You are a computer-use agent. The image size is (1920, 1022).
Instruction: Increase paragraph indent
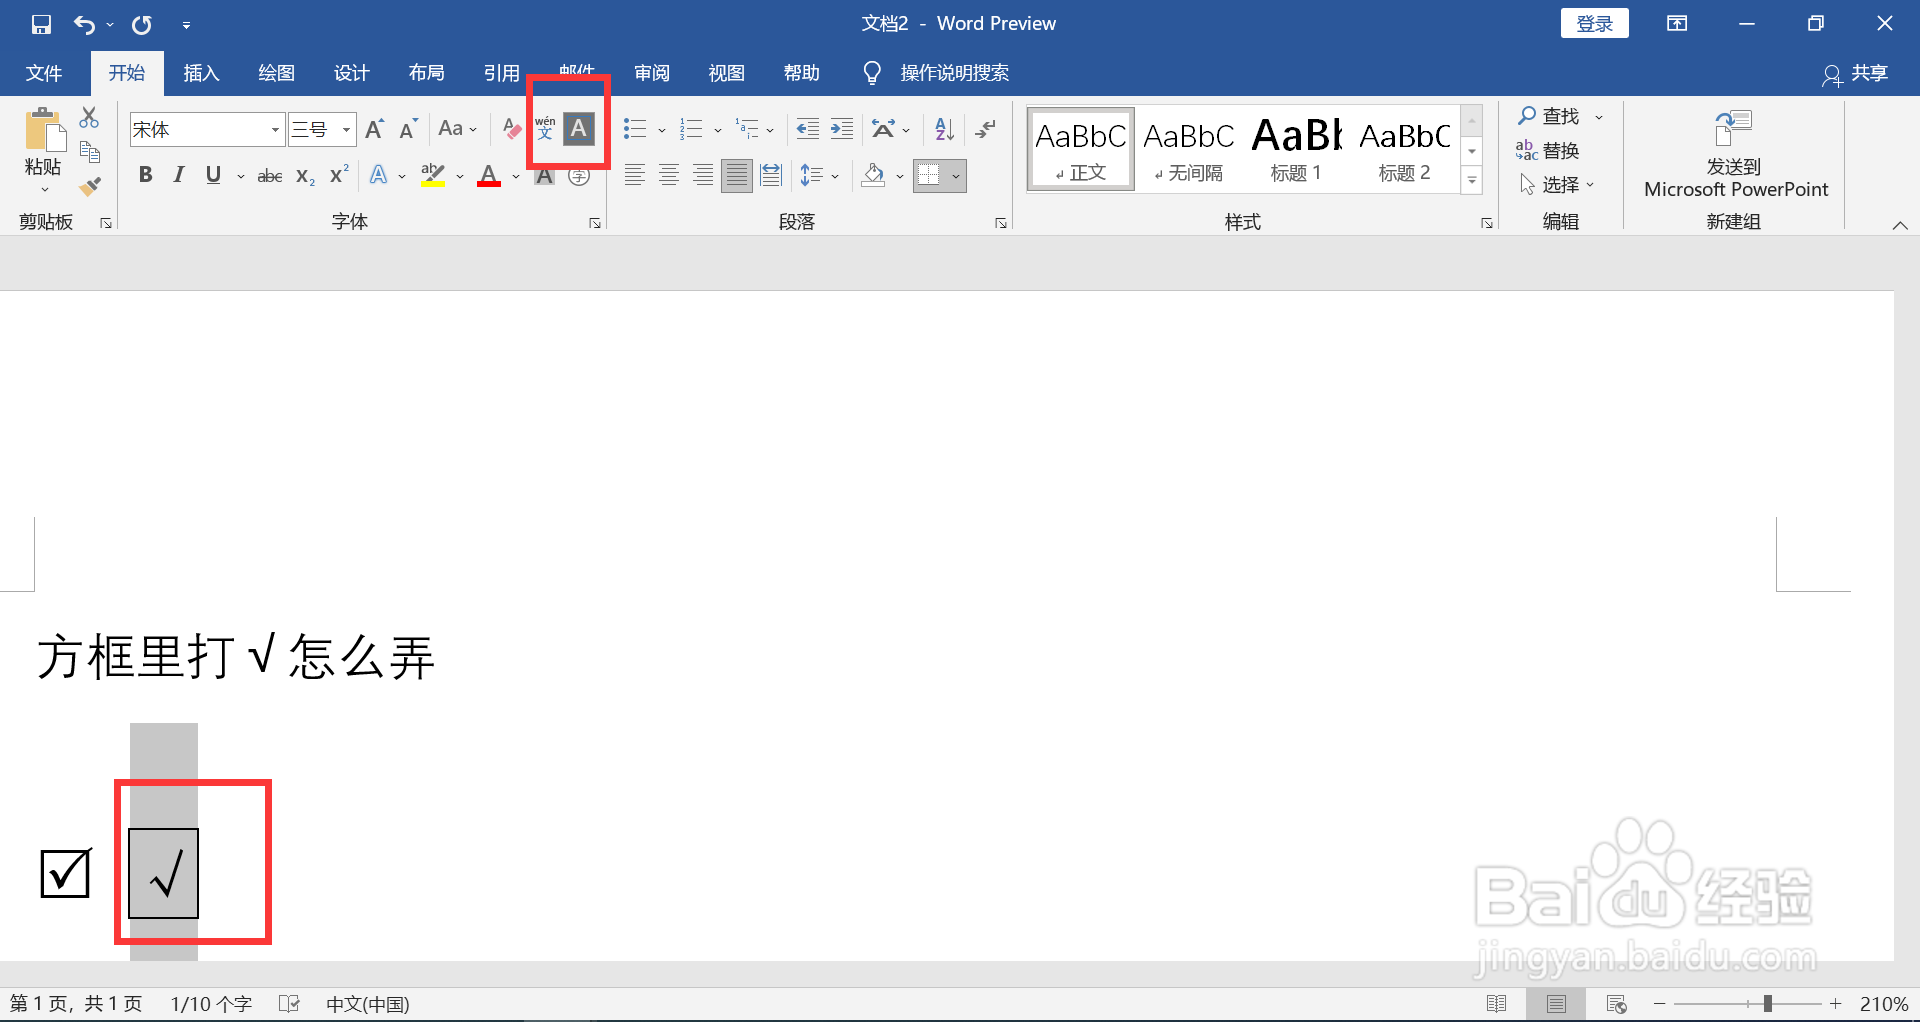(x=842, y=129)
